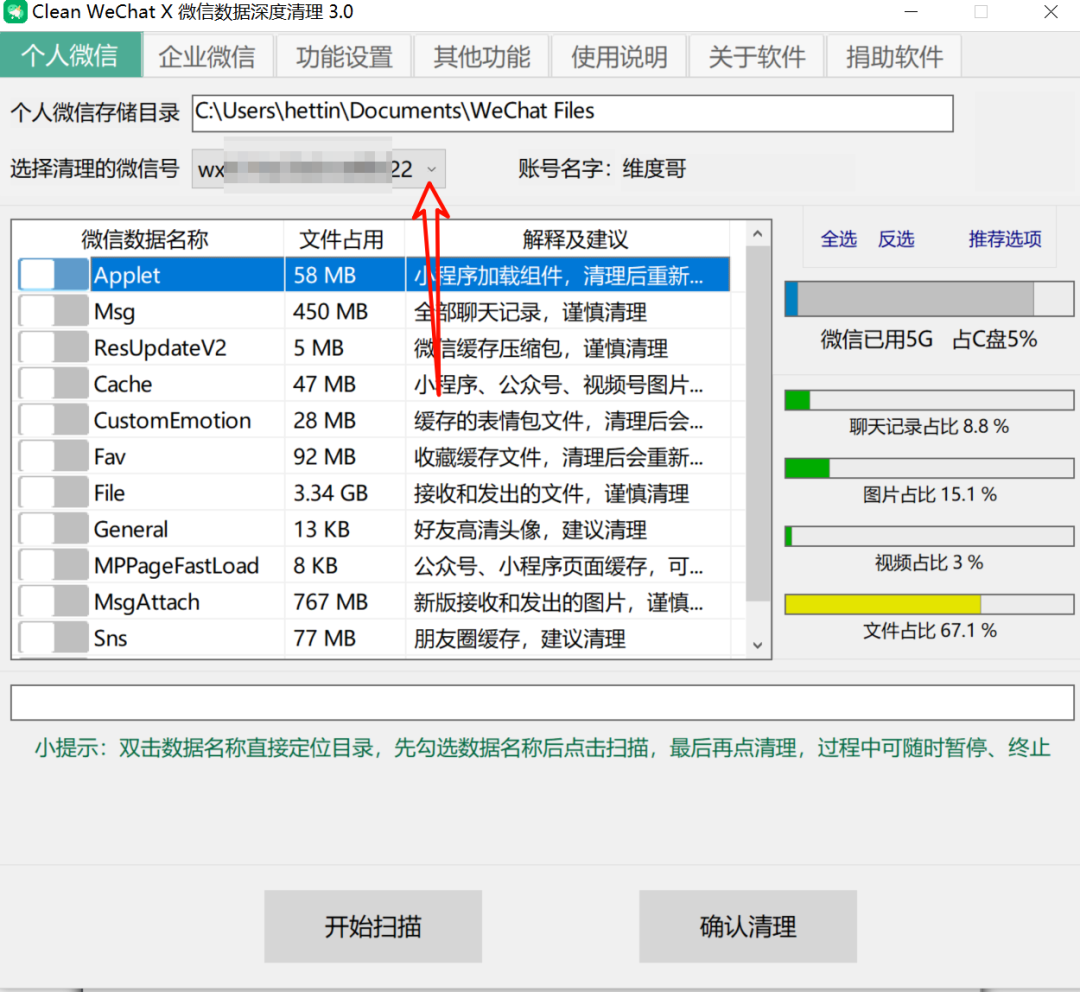1080x992 pixels.
Task: 打开功能设置选项卡
Action: point(343,56)
